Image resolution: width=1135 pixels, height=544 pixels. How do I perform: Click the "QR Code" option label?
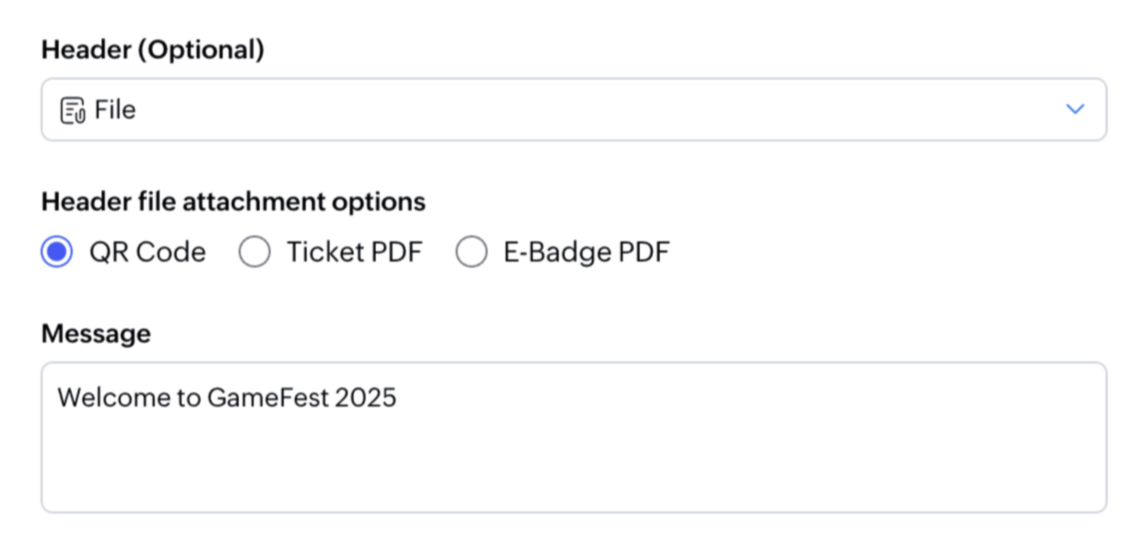147,253
